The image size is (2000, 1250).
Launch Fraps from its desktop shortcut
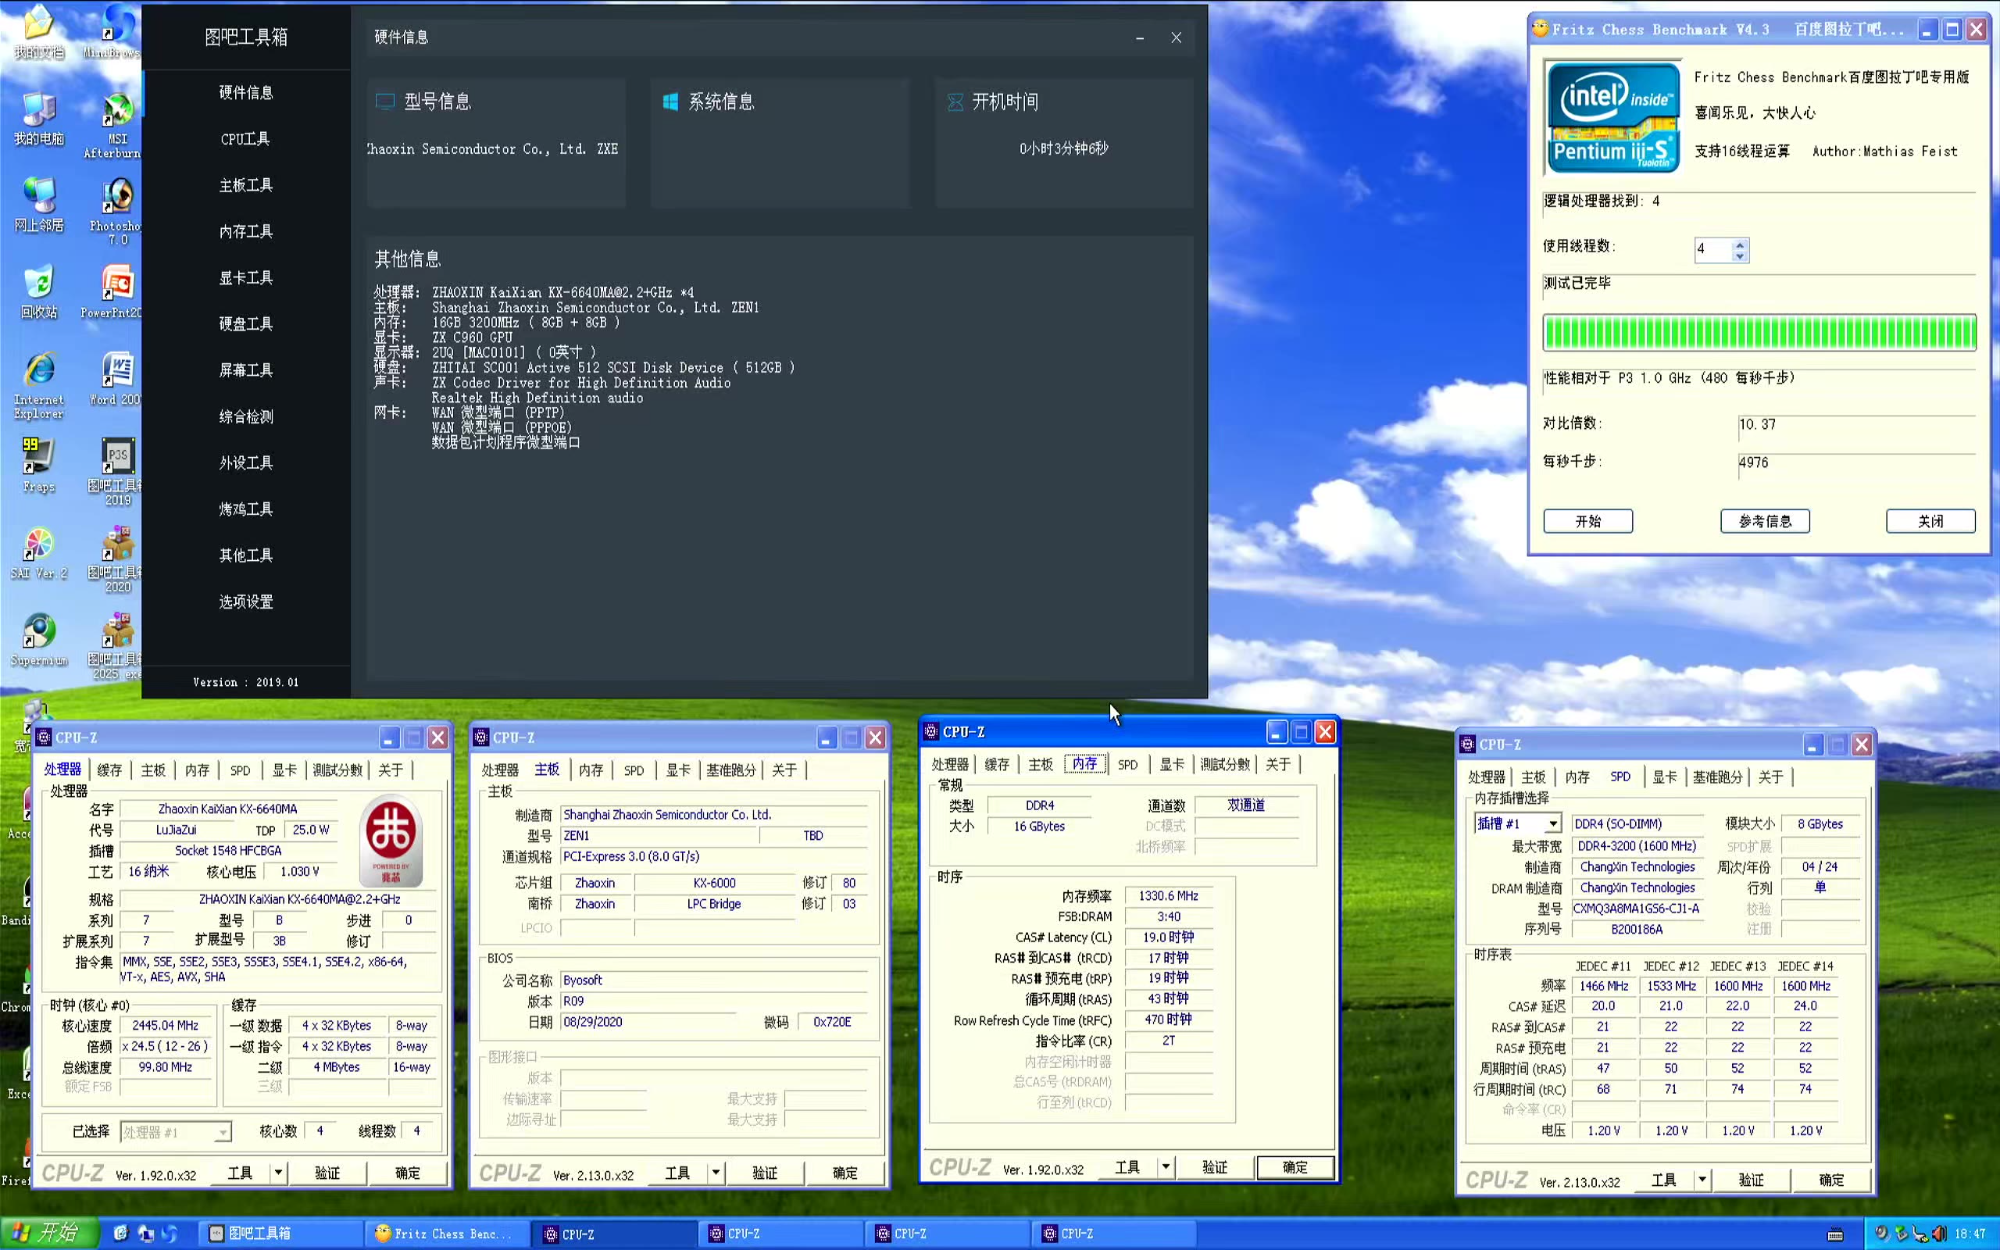[38, 465]
